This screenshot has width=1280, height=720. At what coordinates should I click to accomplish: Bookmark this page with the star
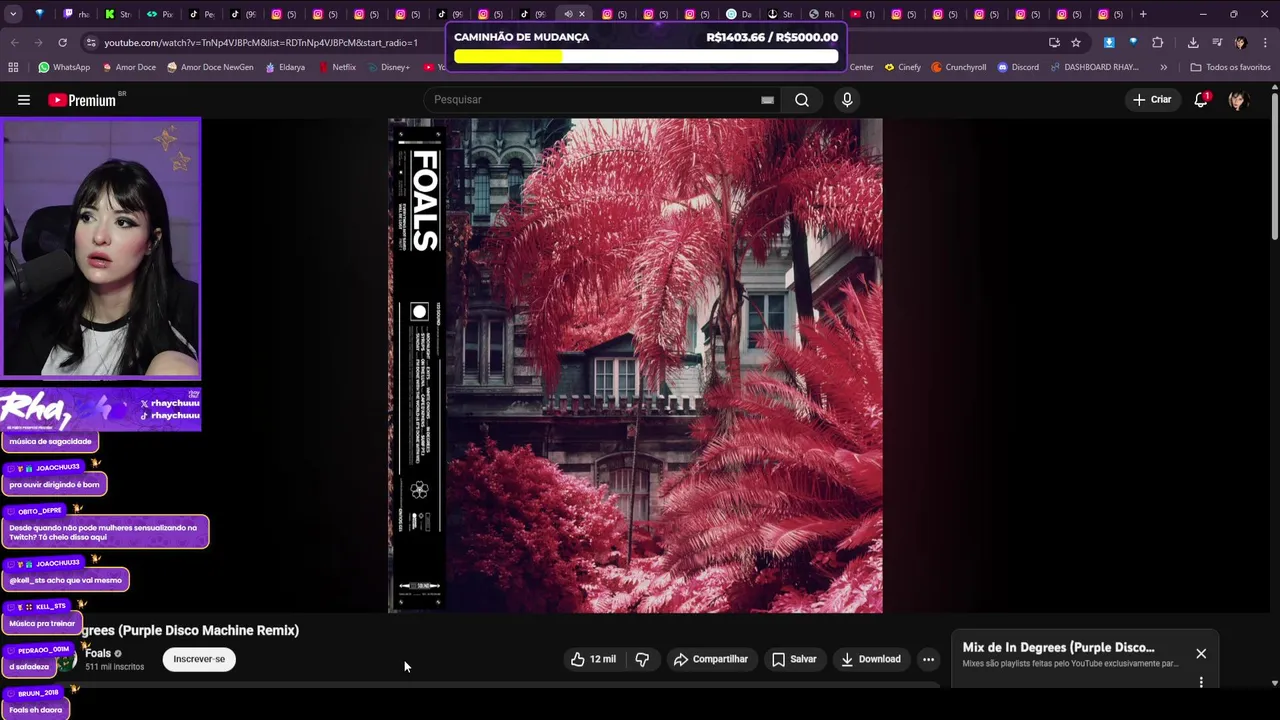click(1076, 43)
